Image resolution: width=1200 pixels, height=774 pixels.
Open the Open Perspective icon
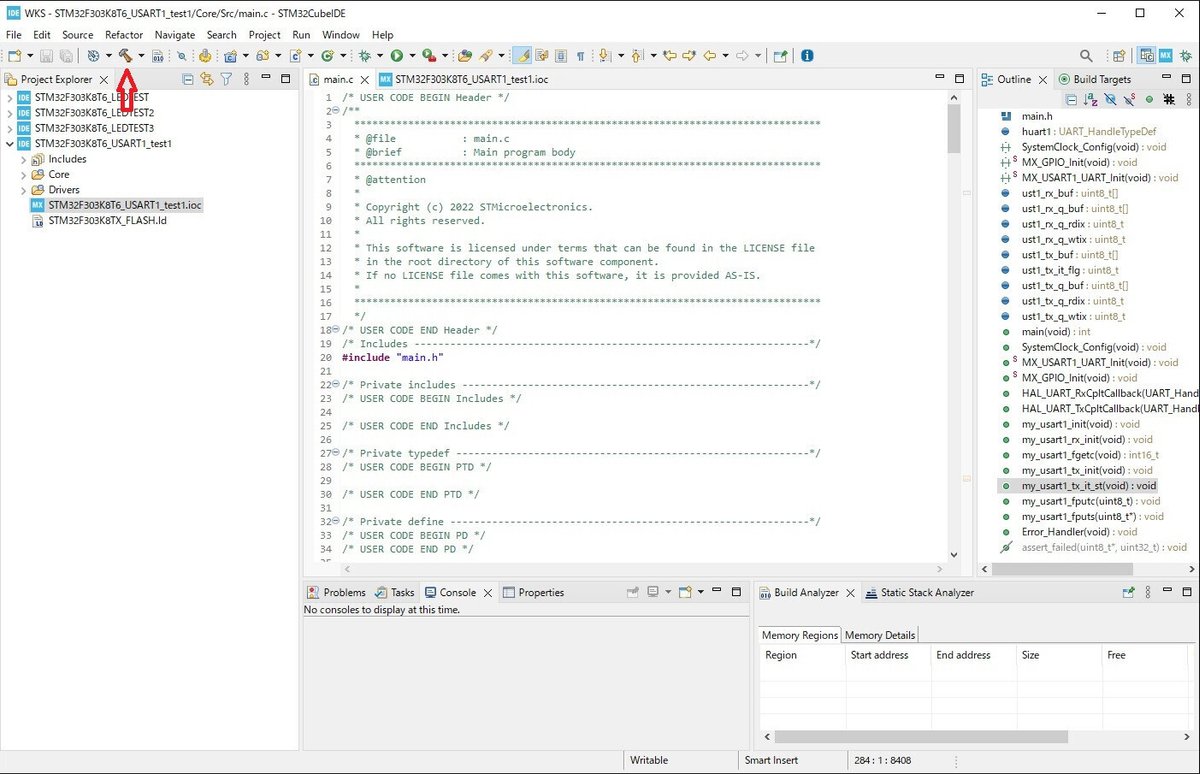(x=1119, y=56)
